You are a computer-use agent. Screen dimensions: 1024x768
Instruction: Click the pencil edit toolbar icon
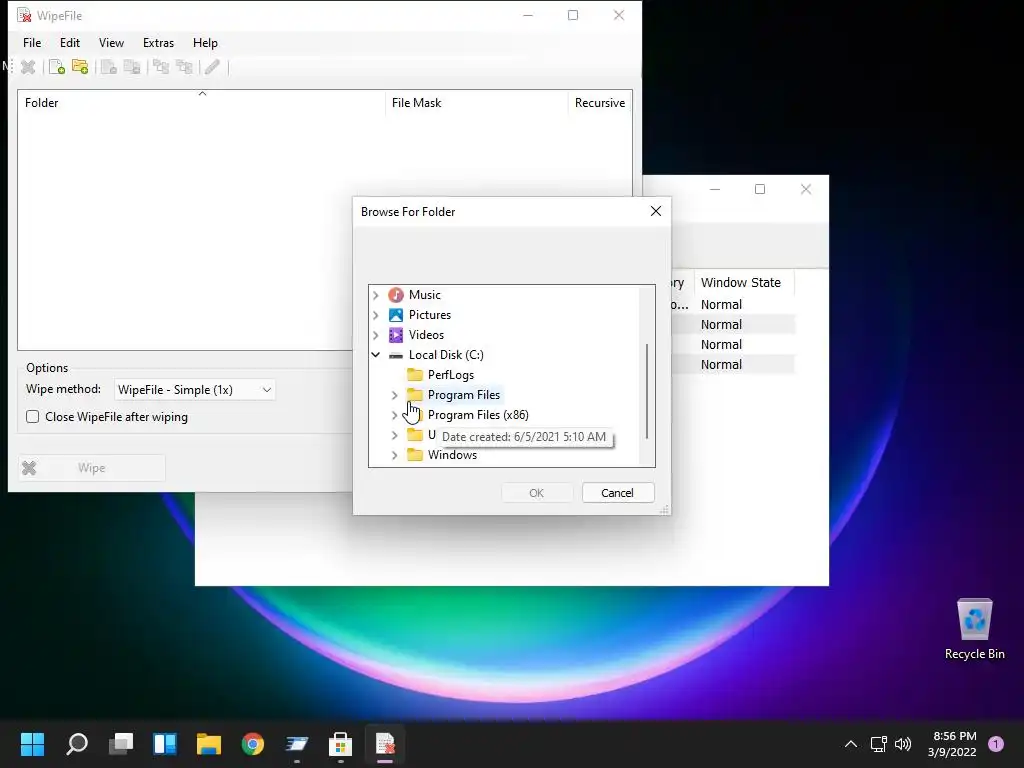tap(212, 67)
